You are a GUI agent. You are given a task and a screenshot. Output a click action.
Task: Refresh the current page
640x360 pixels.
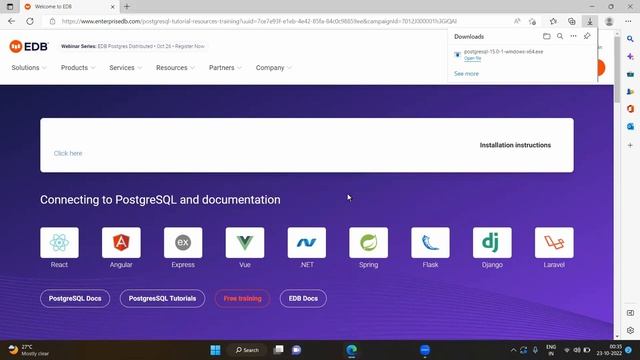pyautogui.click(x=30, y=21)
